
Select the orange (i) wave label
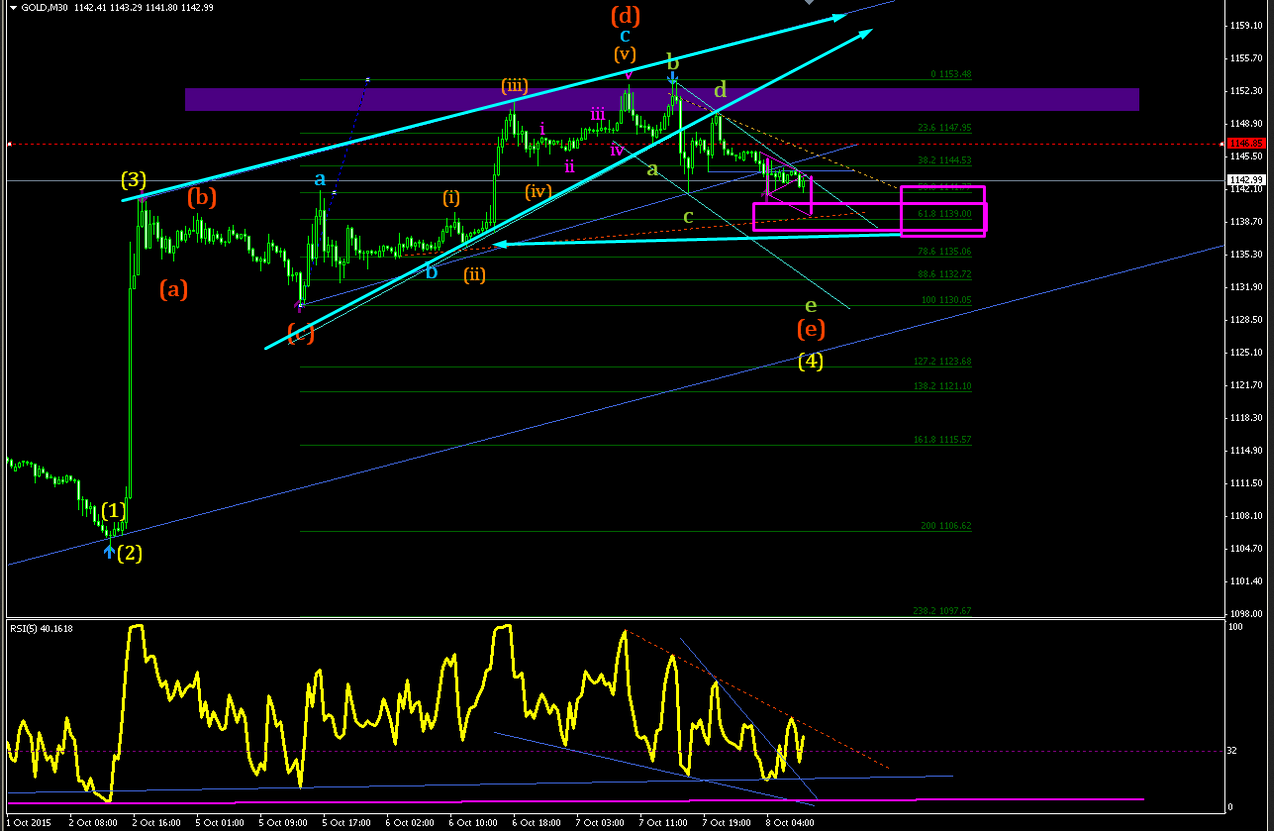451,198
